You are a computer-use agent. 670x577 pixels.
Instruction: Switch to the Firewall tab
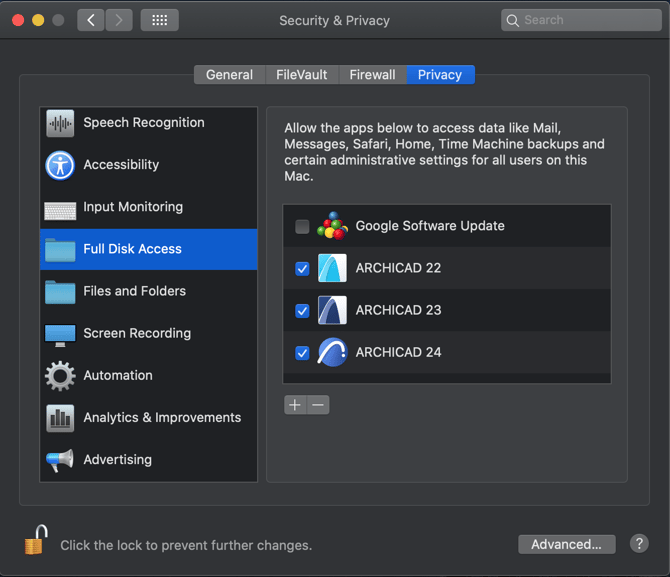372,75
